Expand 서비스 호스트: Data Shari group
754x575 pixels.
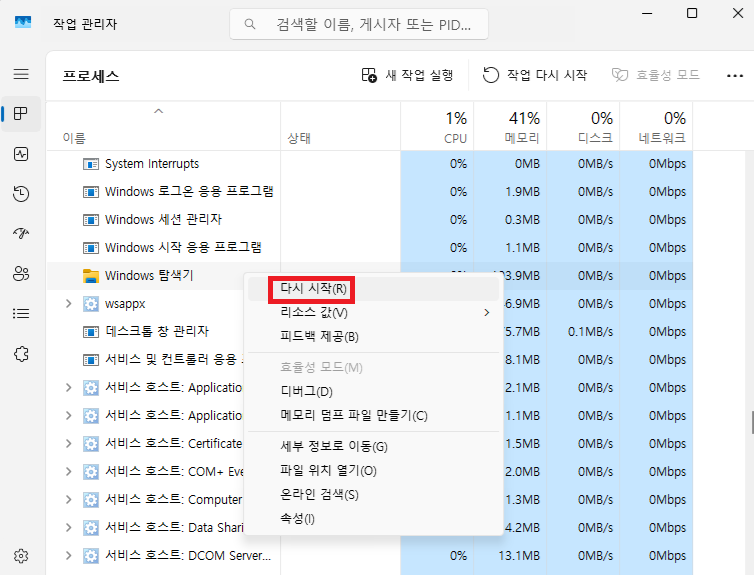tap(68, 527)
